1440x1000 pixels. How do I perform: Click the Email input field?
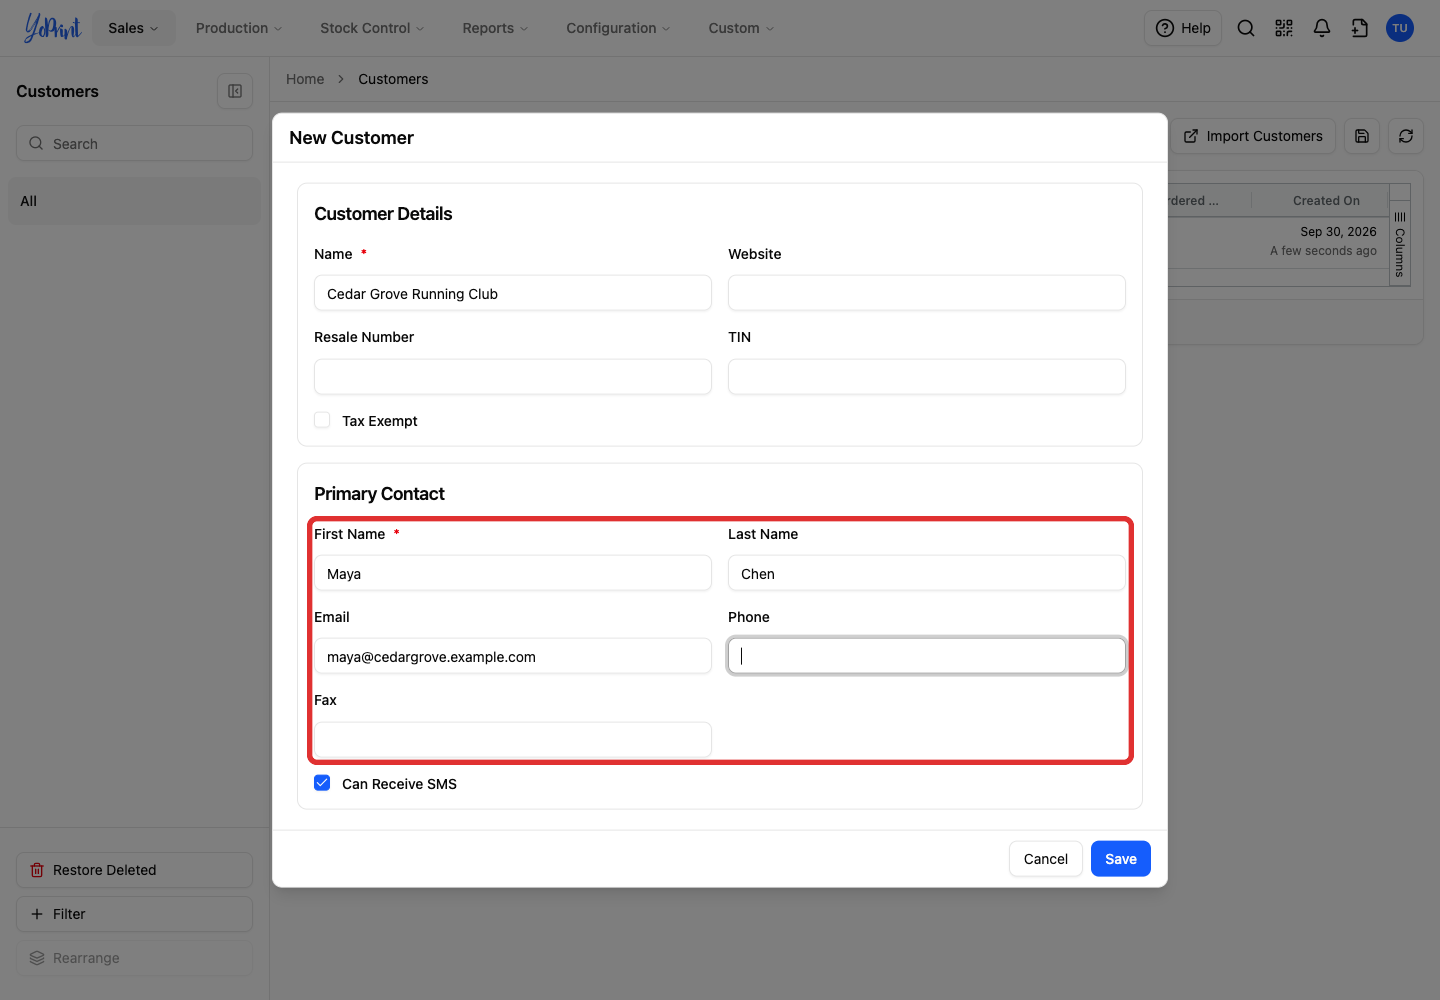pyautogui.click(x=513, y=656)
